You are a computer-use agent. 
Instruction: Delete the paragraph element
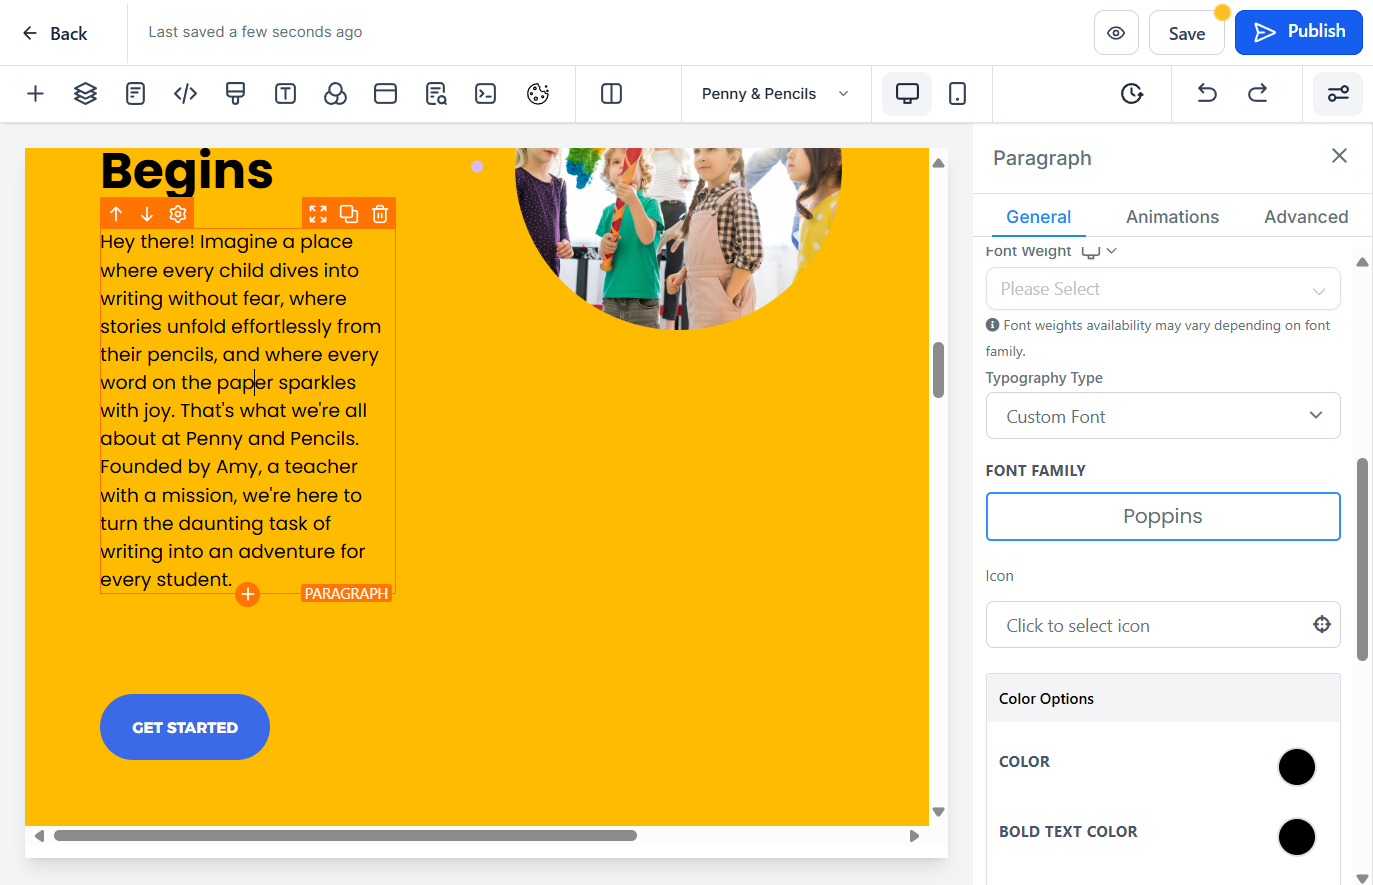pos(380,214)
